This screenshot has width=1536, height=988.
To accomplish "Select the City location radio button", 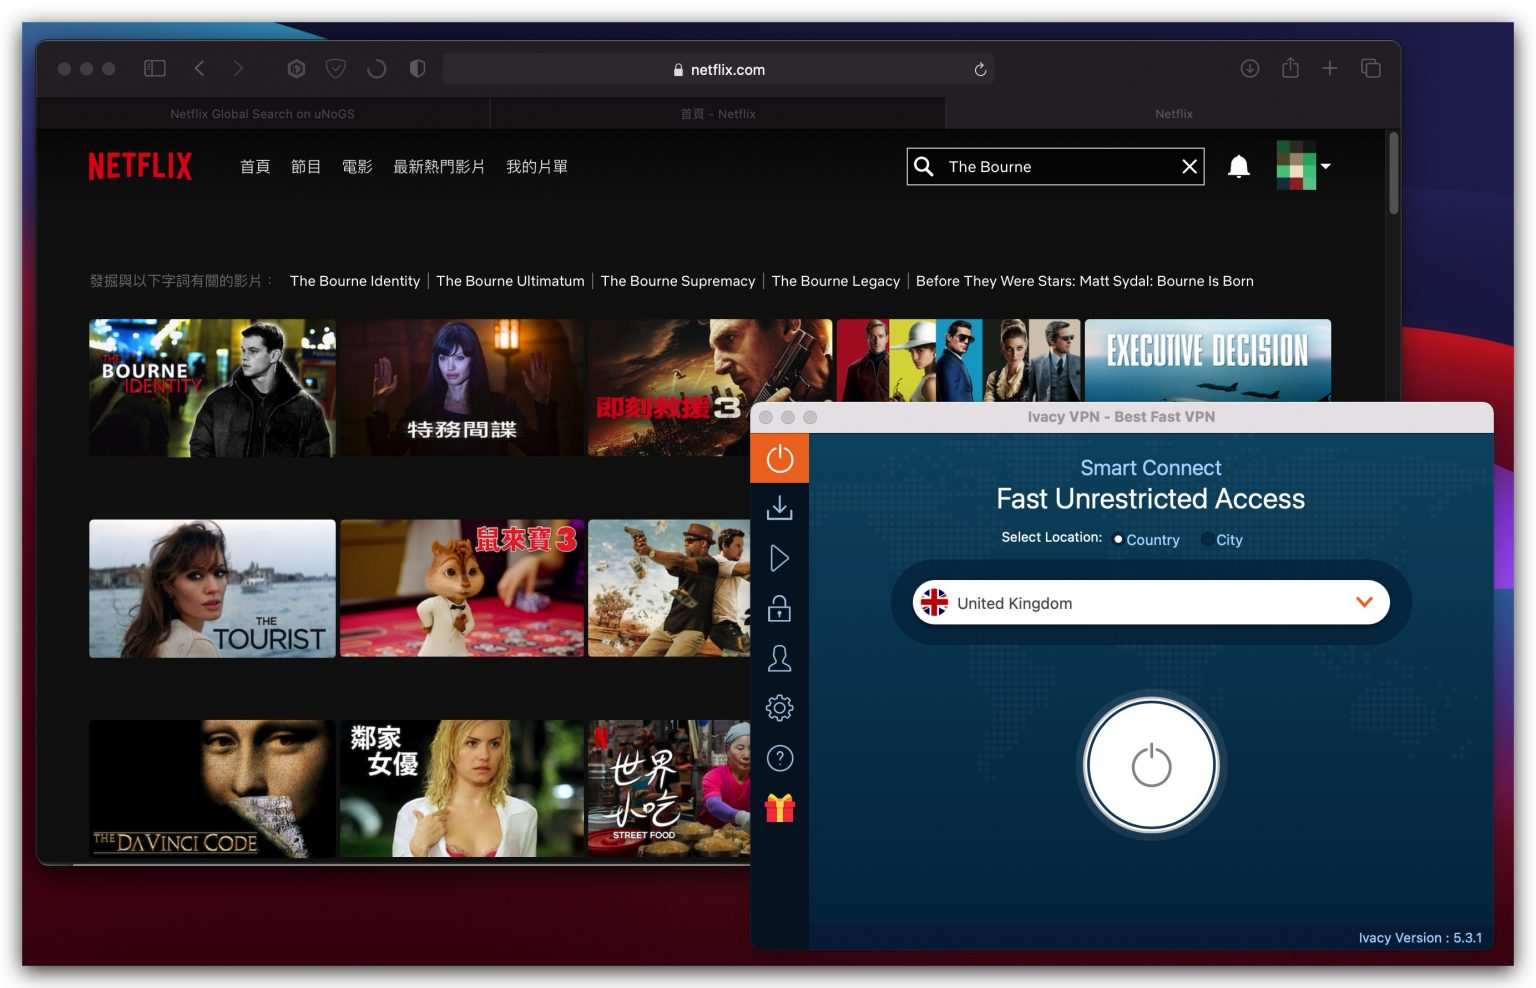I will coord(1207,539).
